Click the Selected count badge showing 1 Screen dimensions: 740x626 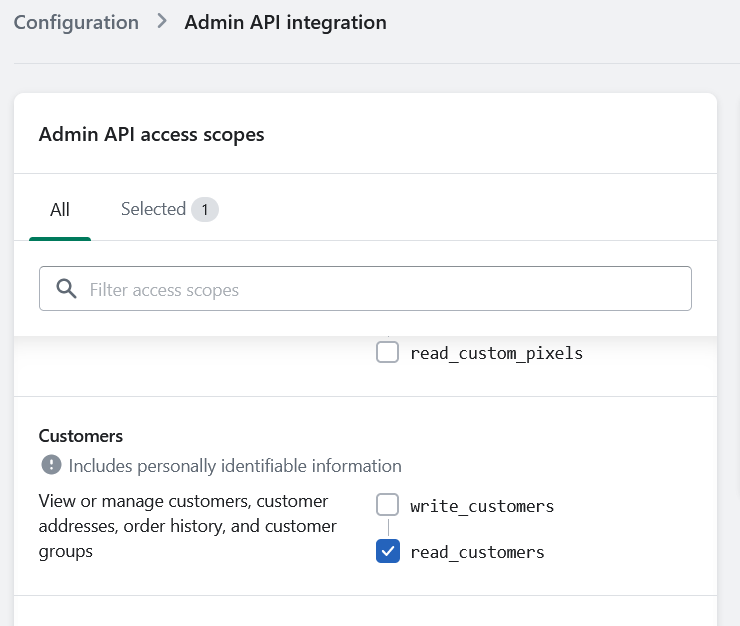pyautogui.click(x=205, y=209)
